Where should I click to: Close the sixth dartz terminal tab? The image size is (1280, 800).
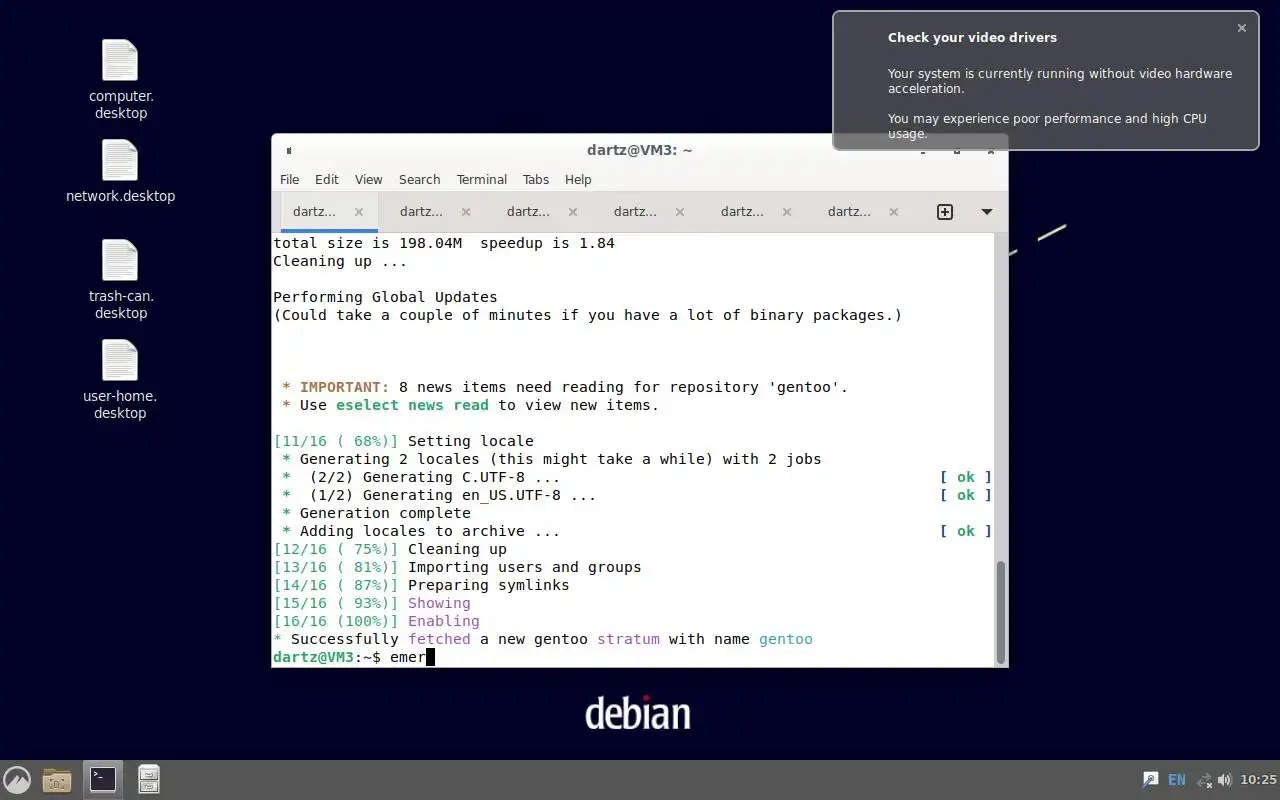pyautogui.click(x=894, y=212)
